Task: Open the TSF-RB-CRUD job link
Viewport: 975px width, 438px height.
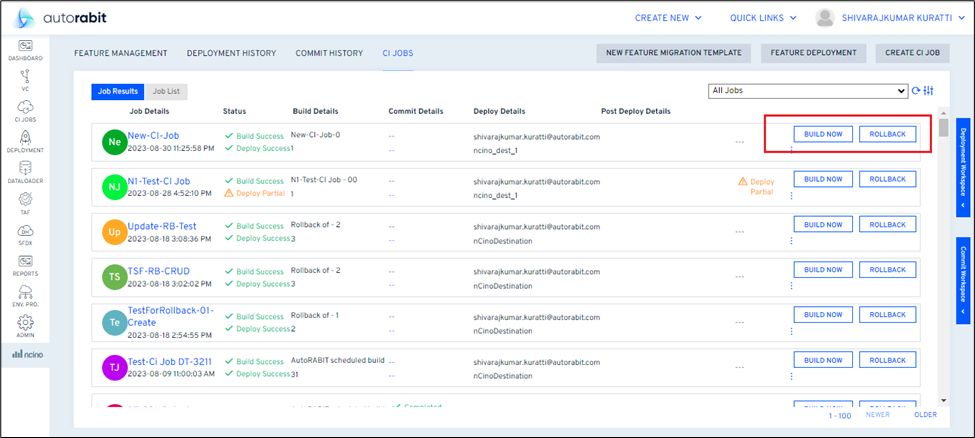Action: (158, 271)
